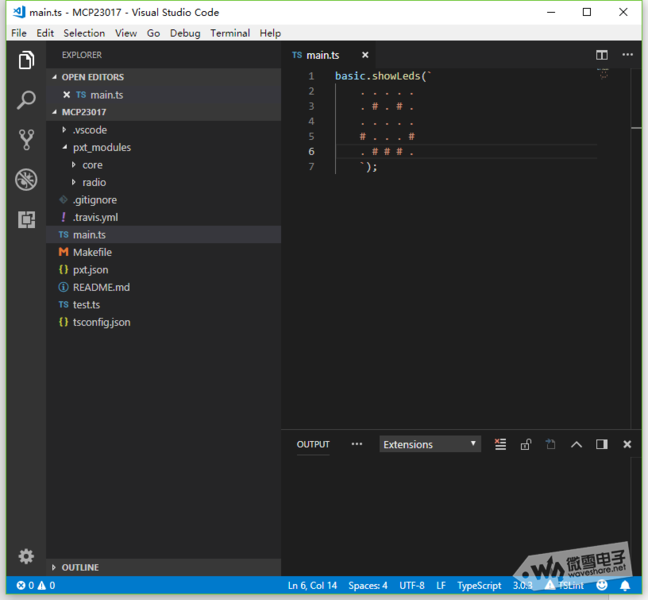Open the Extensions output channel dropdown
Screen dimensions: 648x600
click(x=430, y=444)
